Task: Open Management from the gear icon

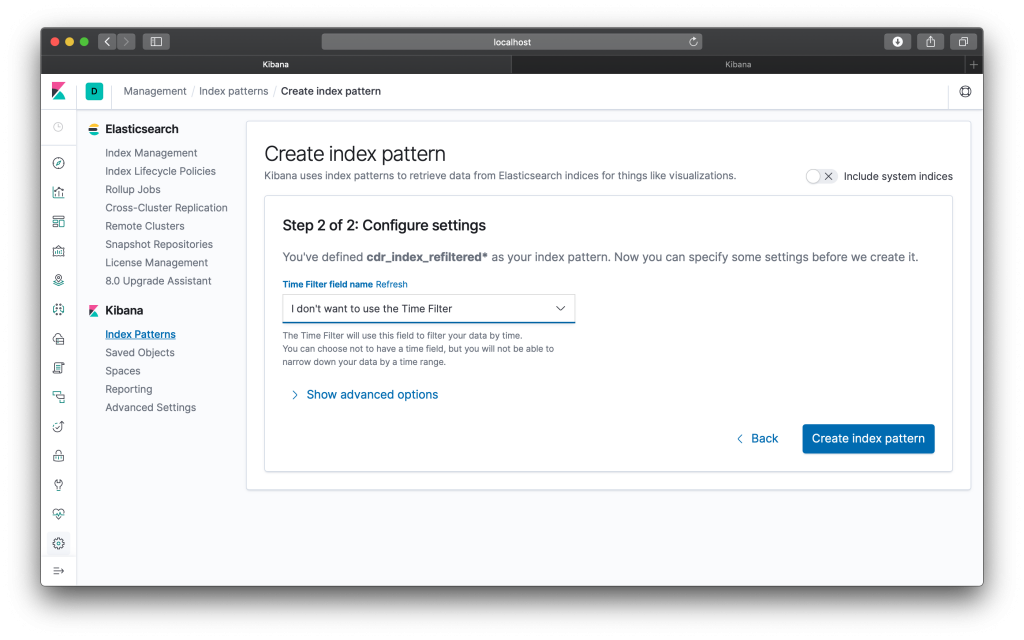Action: [59, 543]
